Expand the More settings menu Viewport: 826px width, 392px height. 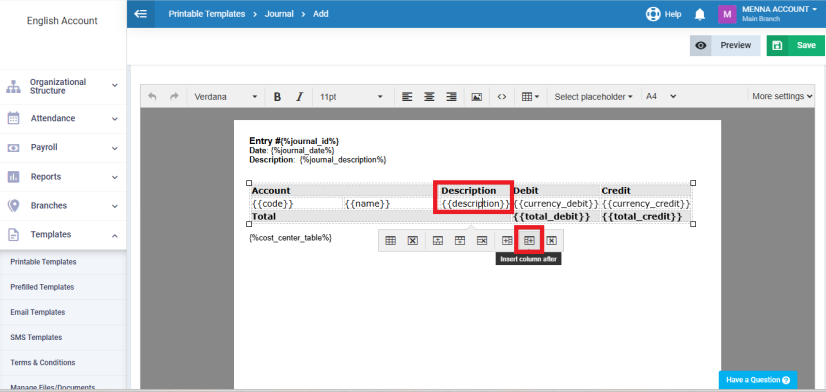[x=782, y=96]
